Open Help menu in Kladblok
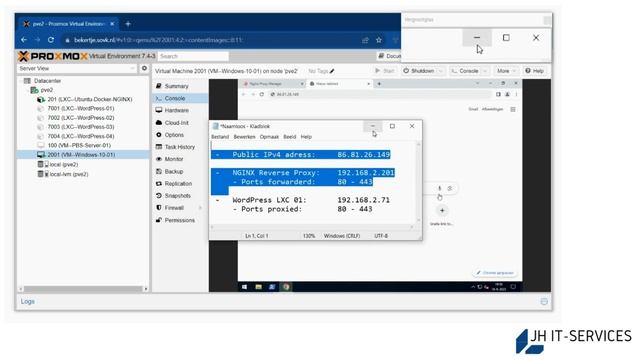Screen dimensions: 640x360 306,137
